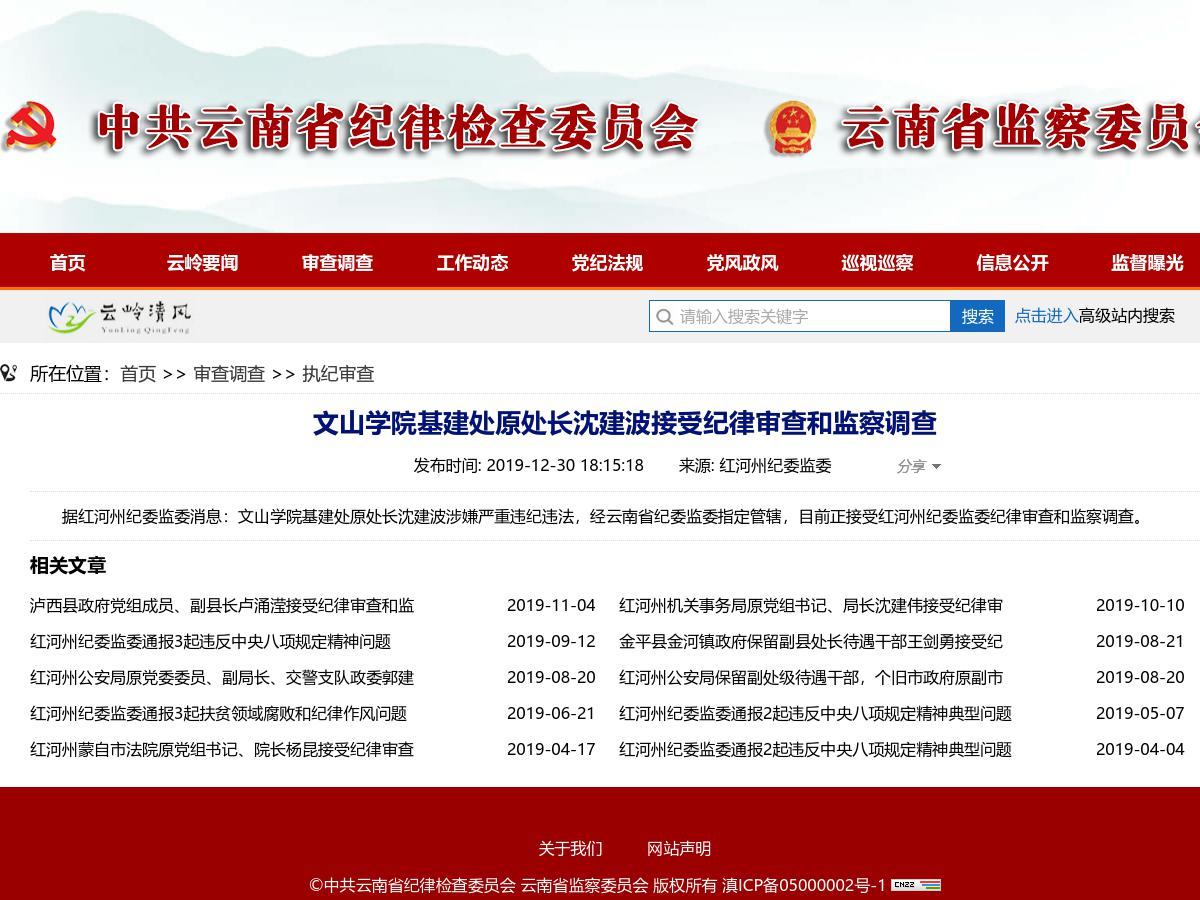Select 监督曝光 in the navigation bar
The image size is (1200, 900).
1147,263
